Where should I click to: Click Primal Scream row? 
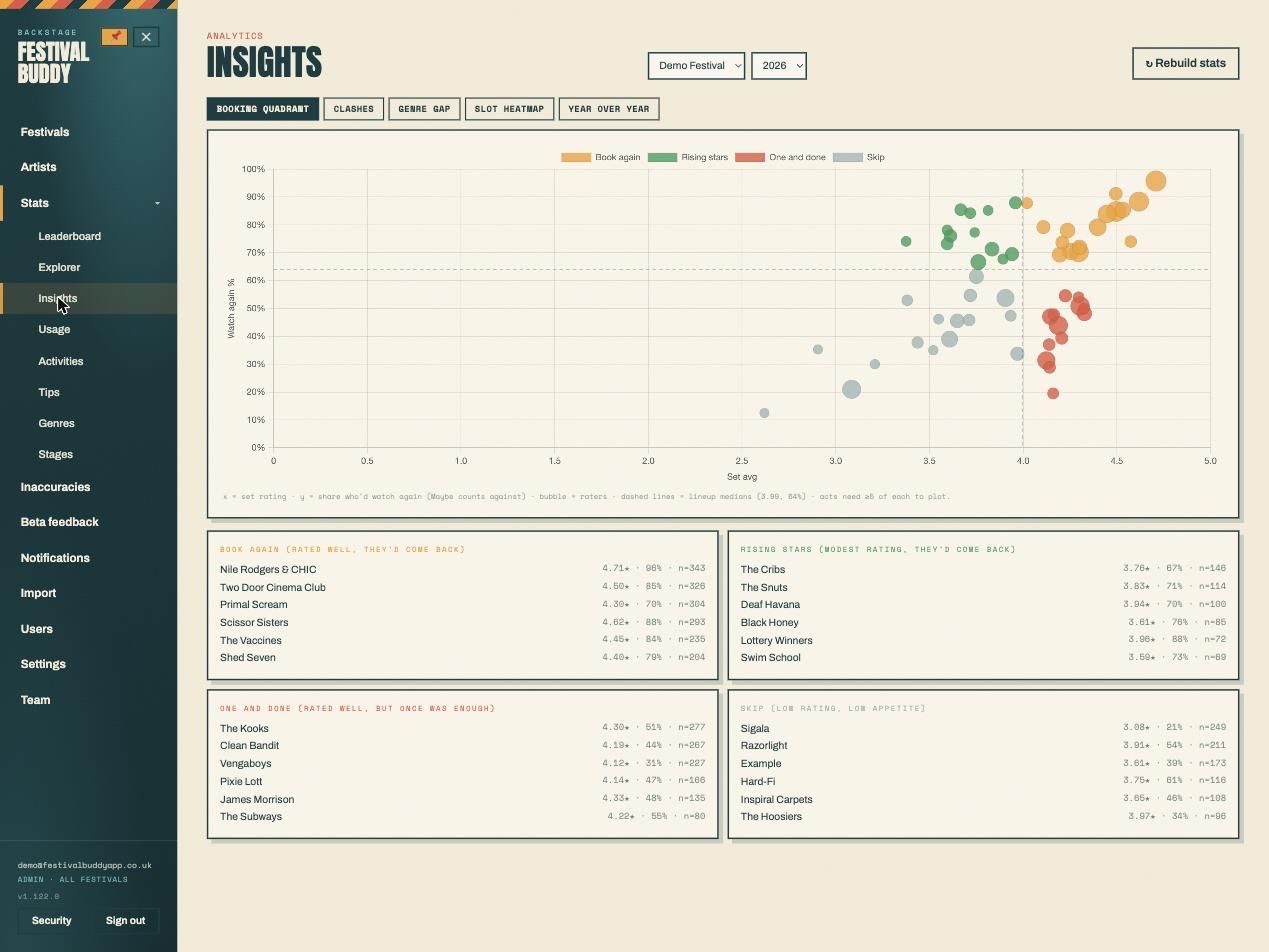tap(462, 604)
